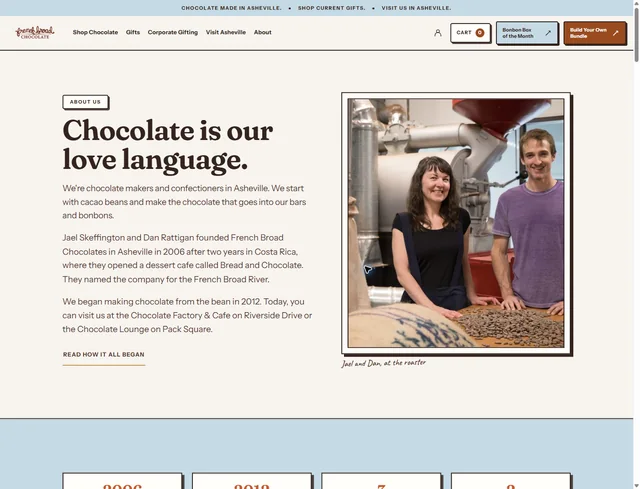Click the photo of Jael and Dan
This screenshot has height=489, width=640.
coord(456,223)
